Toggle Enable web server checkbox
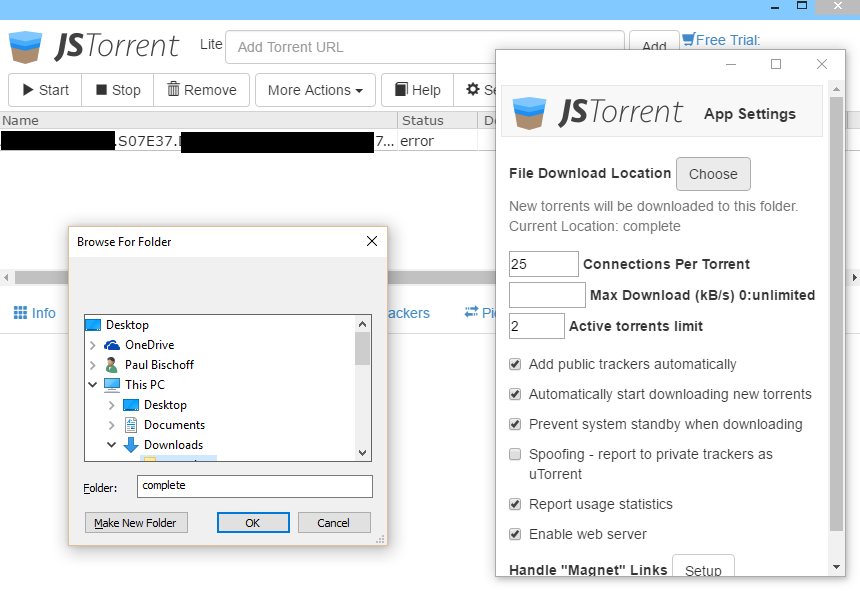The width and height of the screenshot is (860, 594). coord(515,534)
